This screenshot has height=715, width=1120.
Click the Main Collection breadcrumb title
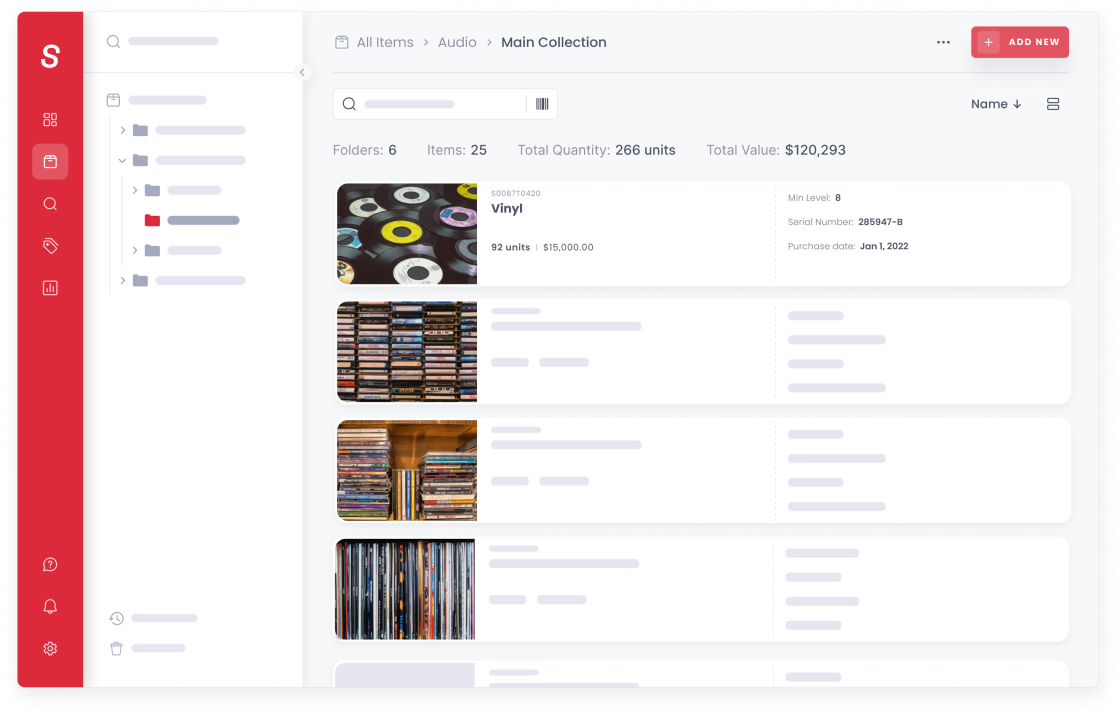tap(554, 42)
